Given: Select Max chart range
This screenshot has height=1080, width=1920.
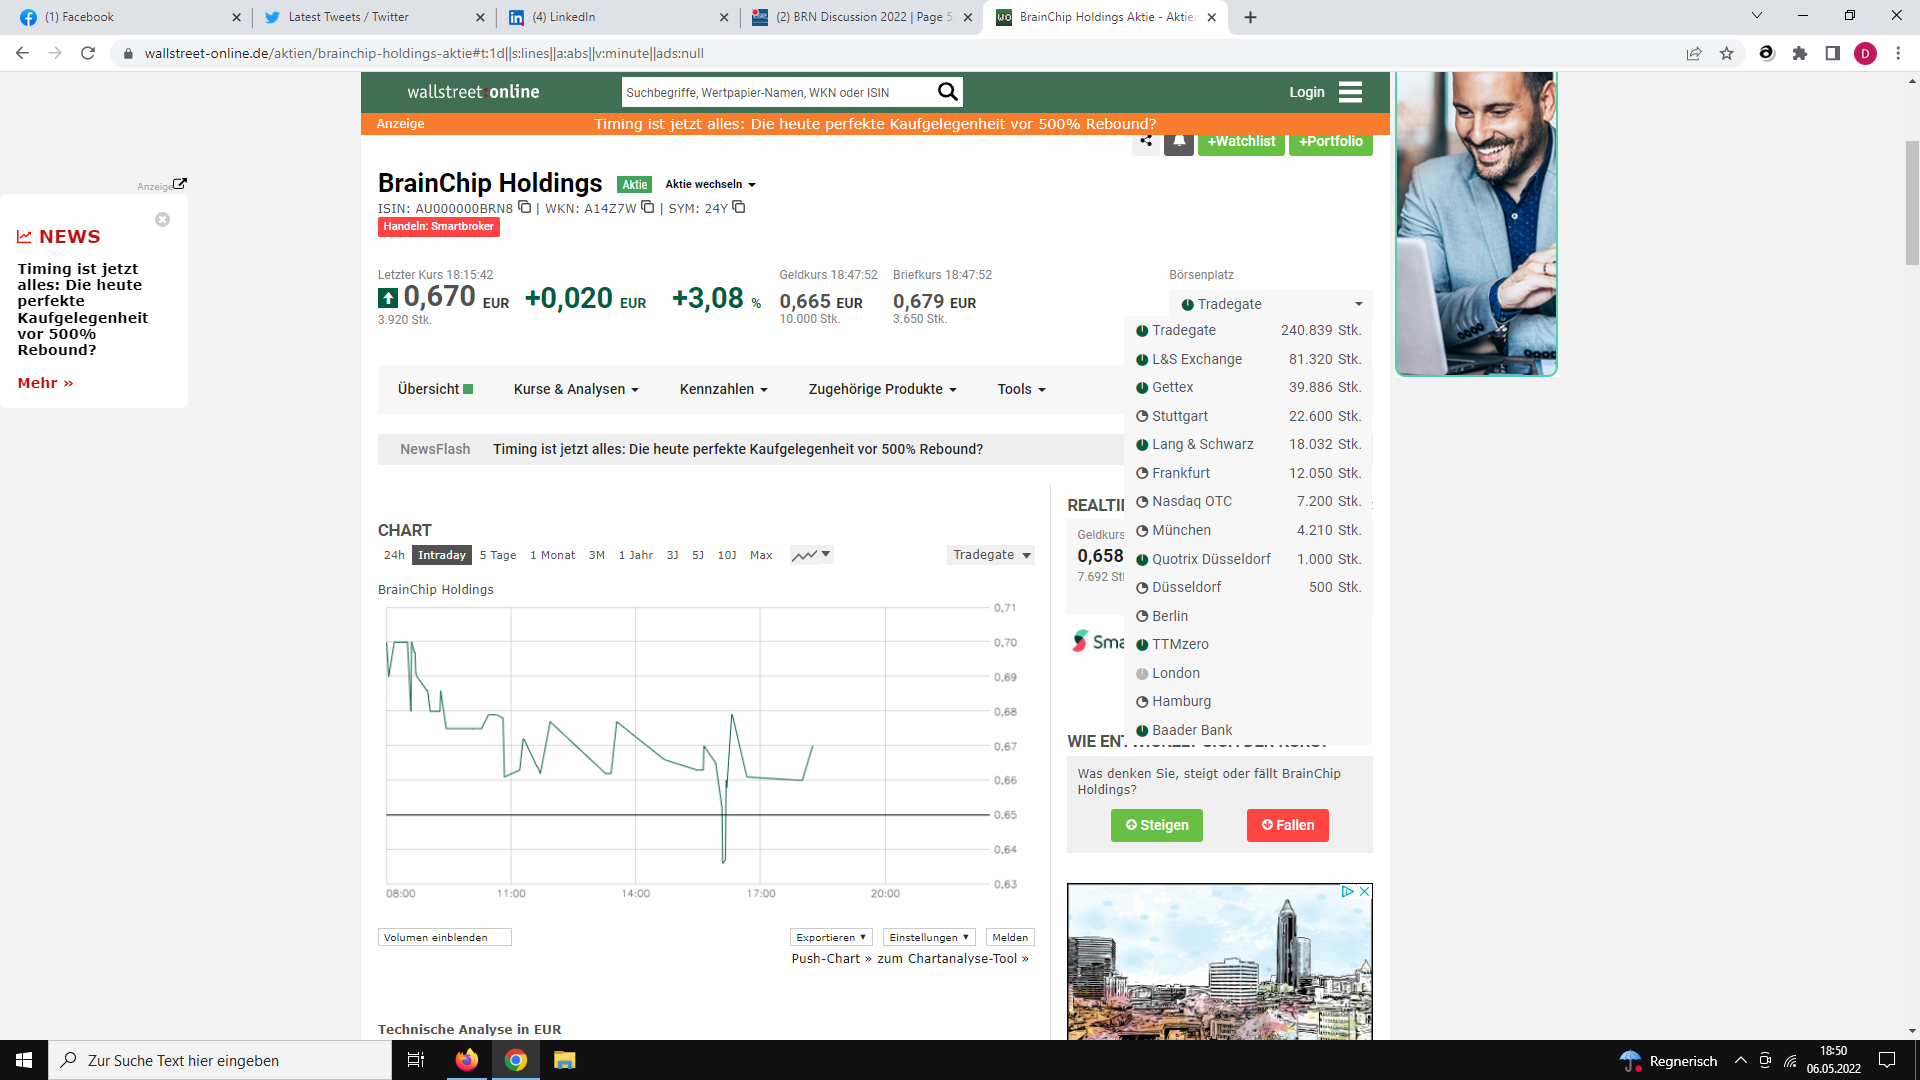Looking at the screenshot, I should click(x=761, y=555).
